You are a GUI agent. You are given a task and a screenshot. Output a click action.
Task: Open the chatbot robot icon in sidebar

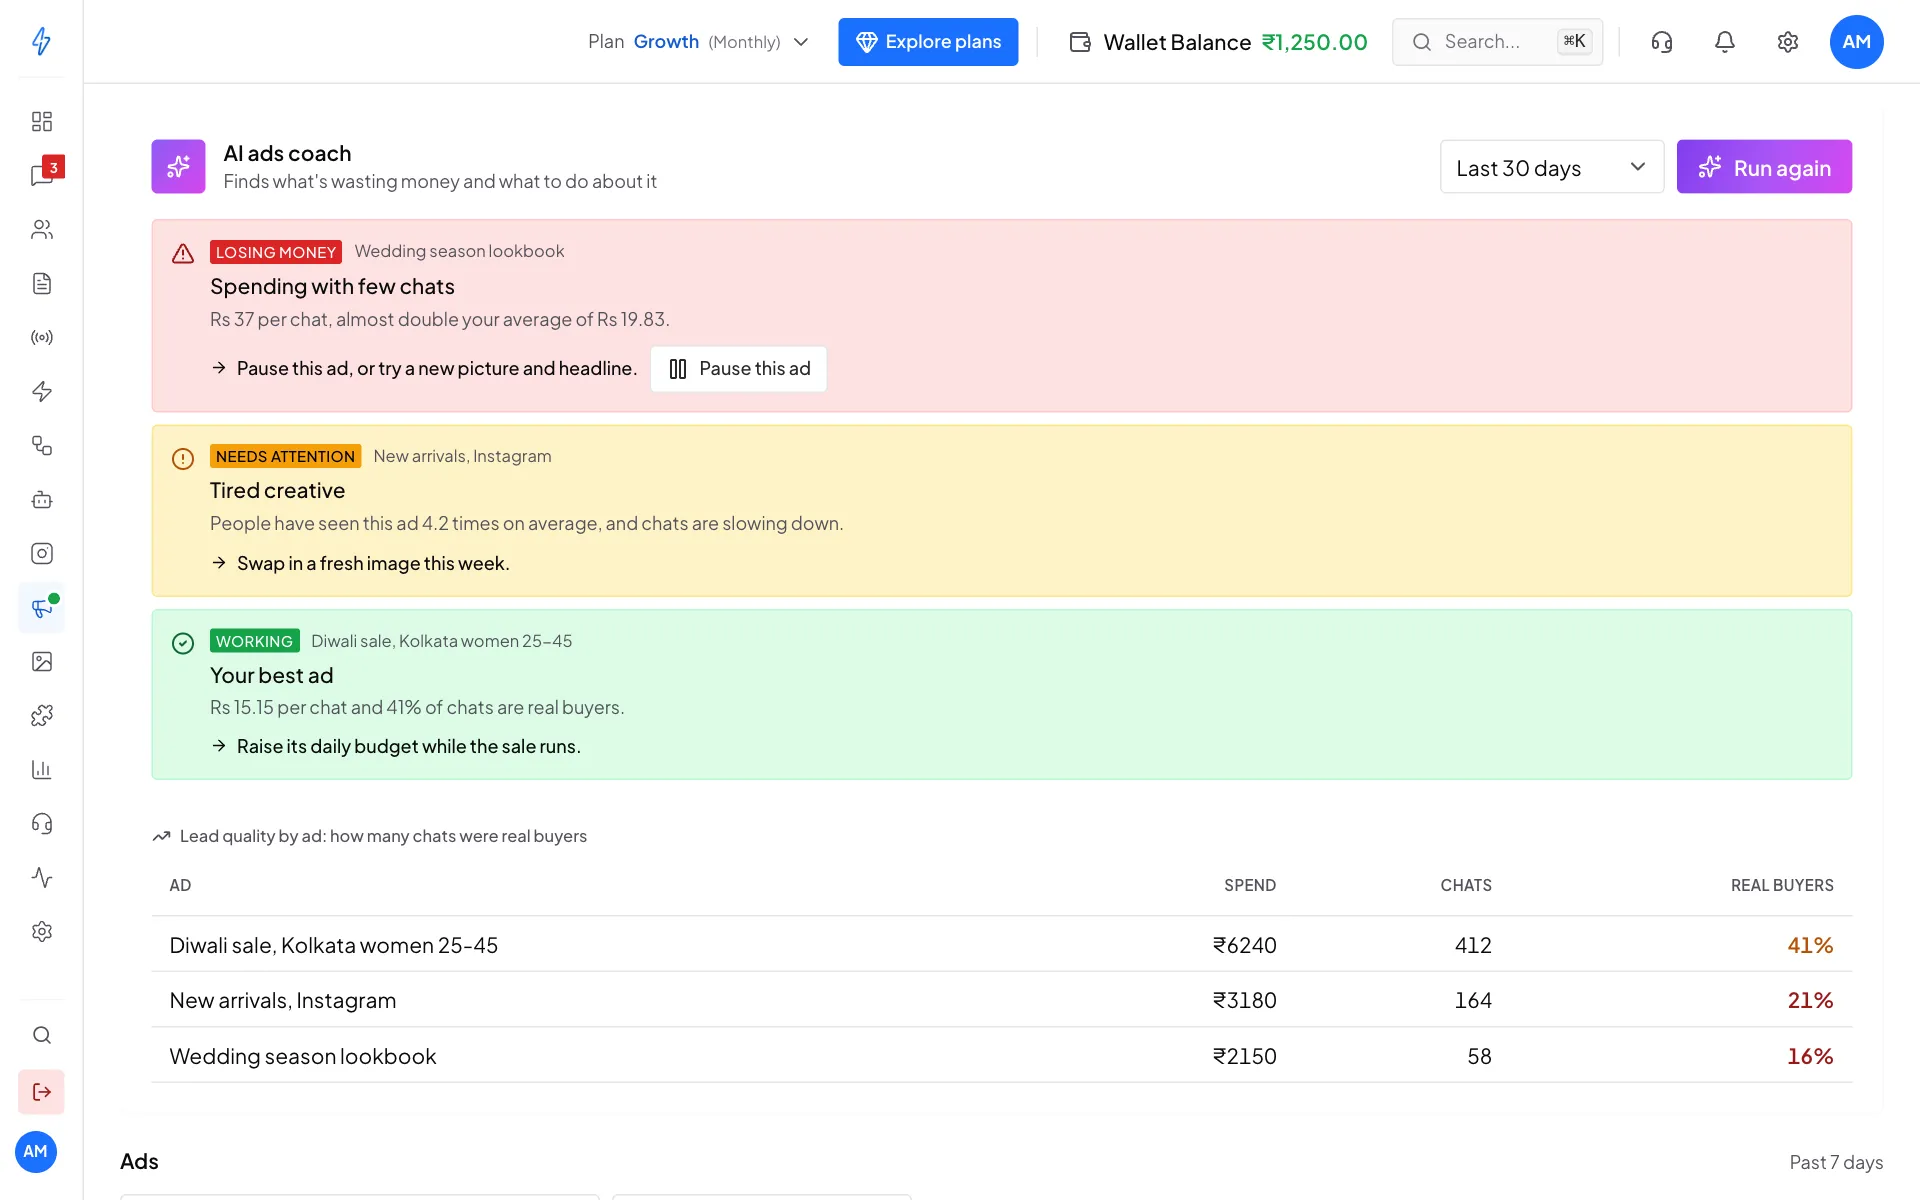pyautogui.click(x=41, y=499)
